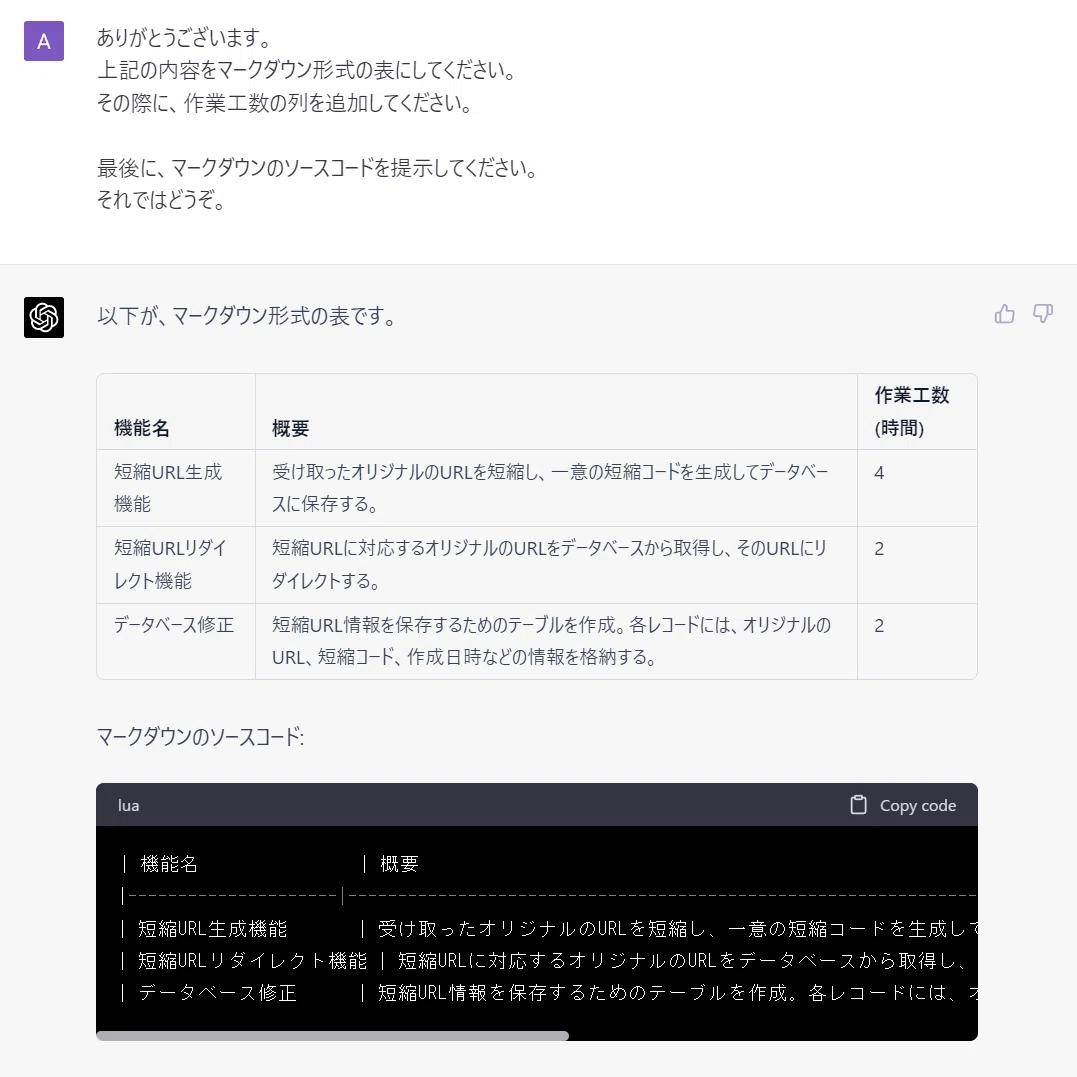Click the reply text '以下が、マークダウン形式の表です。'
Screen dimensions: 1077x1077
pyautogui.click(x=246, y=316)
